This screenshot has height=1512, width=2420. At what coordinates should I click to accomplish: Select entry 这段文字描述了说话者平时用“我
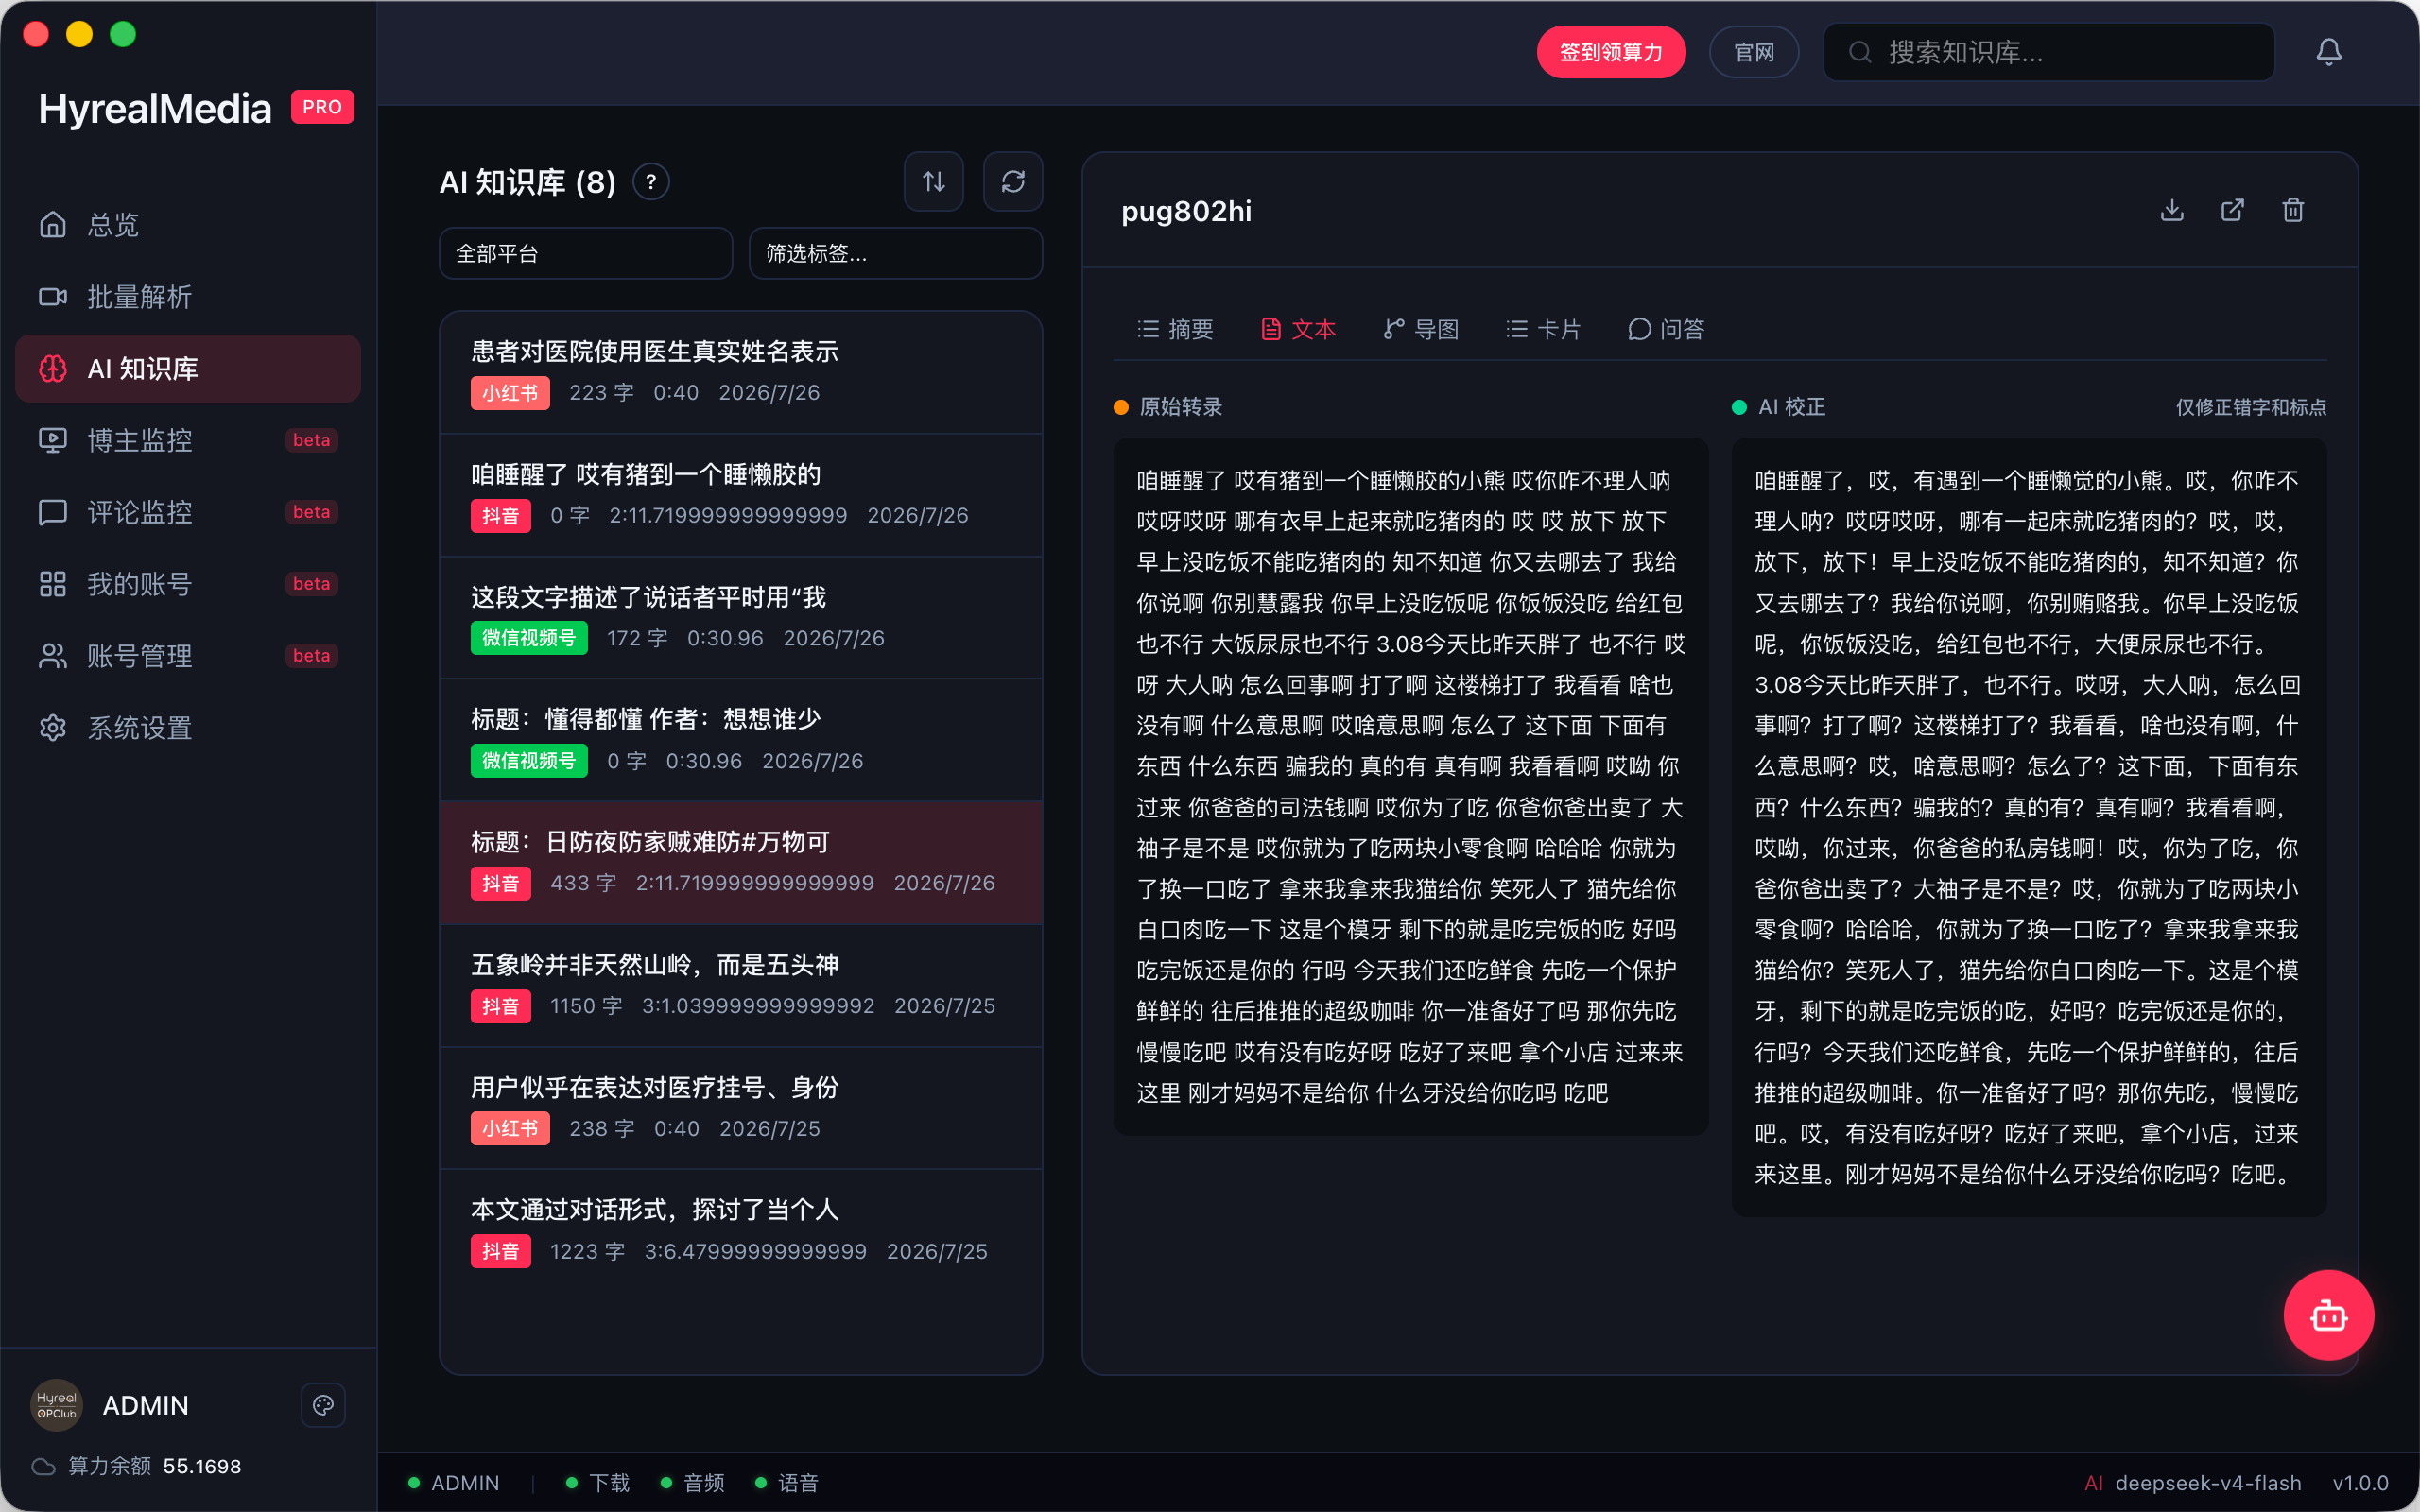point(741,618)
